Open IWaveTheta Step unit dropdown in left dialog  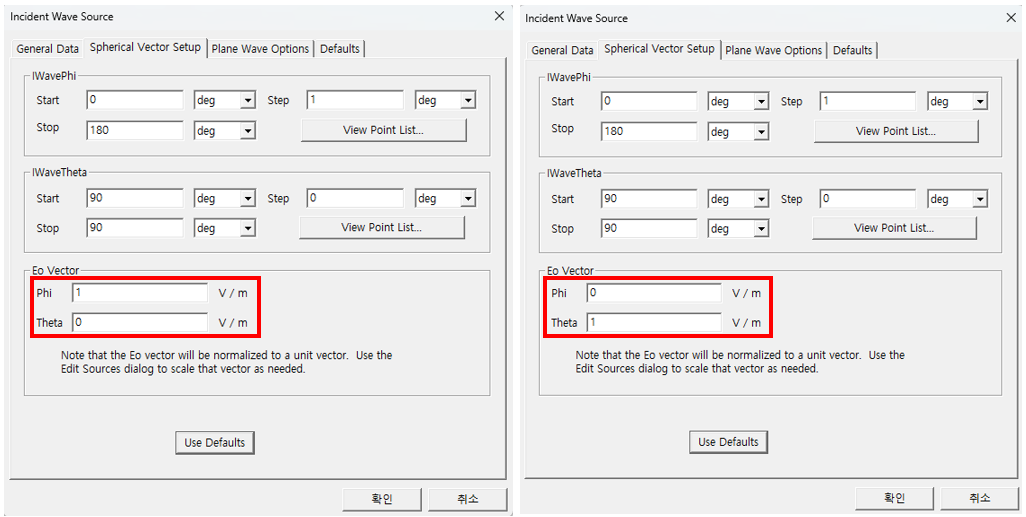pos(467,199)
